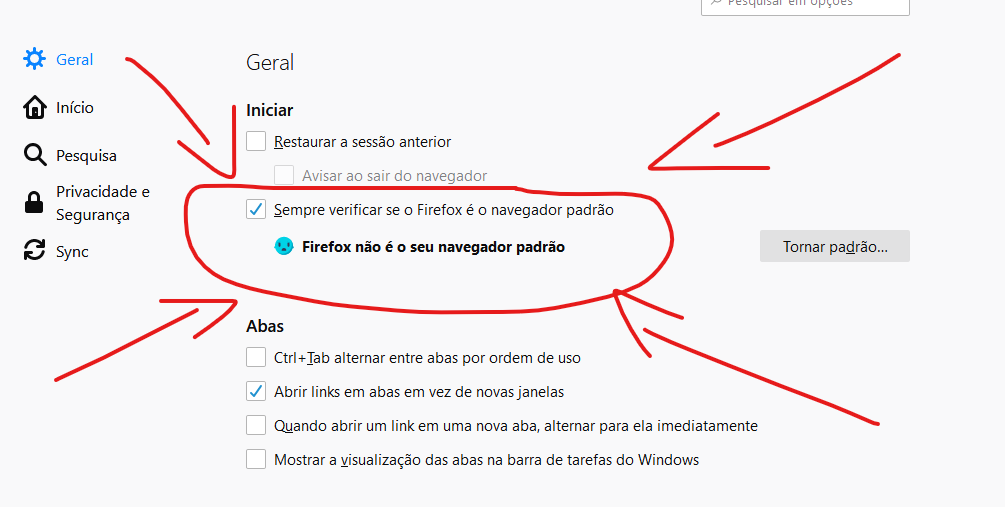
Task: Click the search icon in the options search box
Action: (716, 3)
